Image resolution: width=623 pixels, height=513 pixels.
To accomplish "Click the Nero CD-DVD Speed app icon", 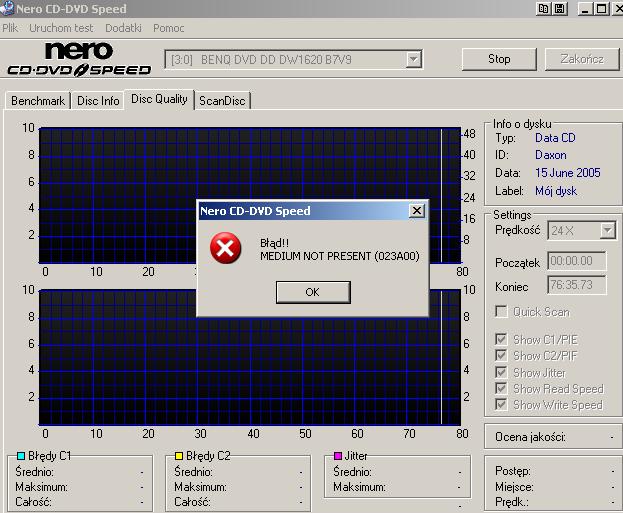I will point(7,8).
